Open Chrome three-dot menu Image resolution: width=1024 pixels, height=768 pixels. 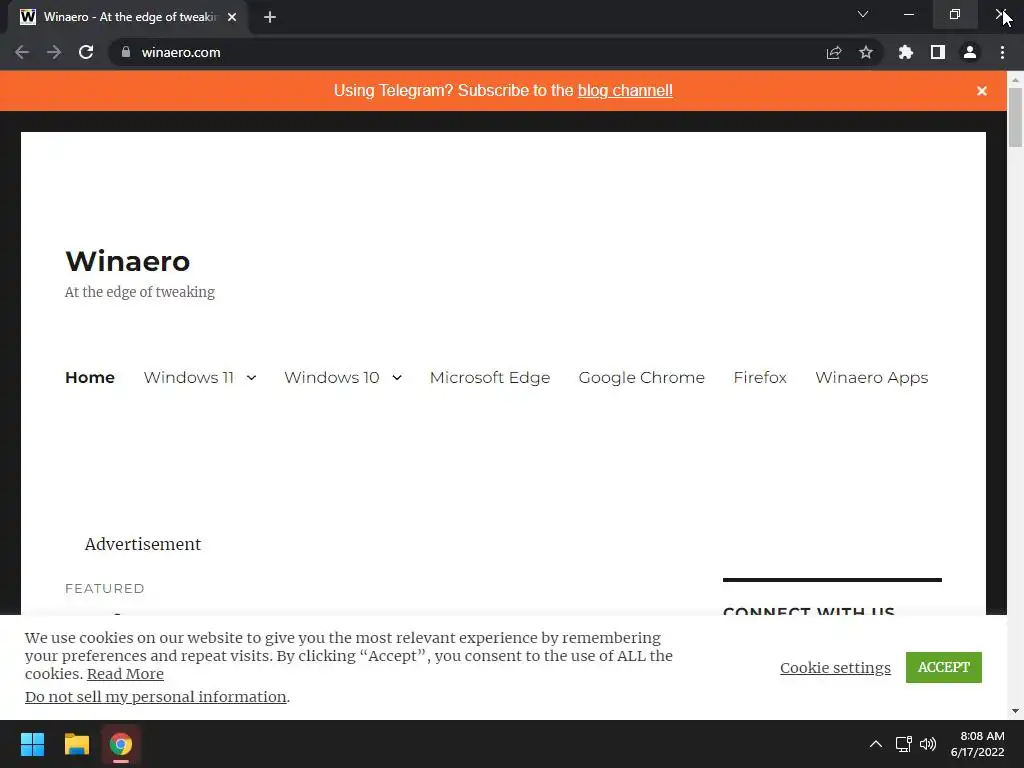pos(1002,52)
